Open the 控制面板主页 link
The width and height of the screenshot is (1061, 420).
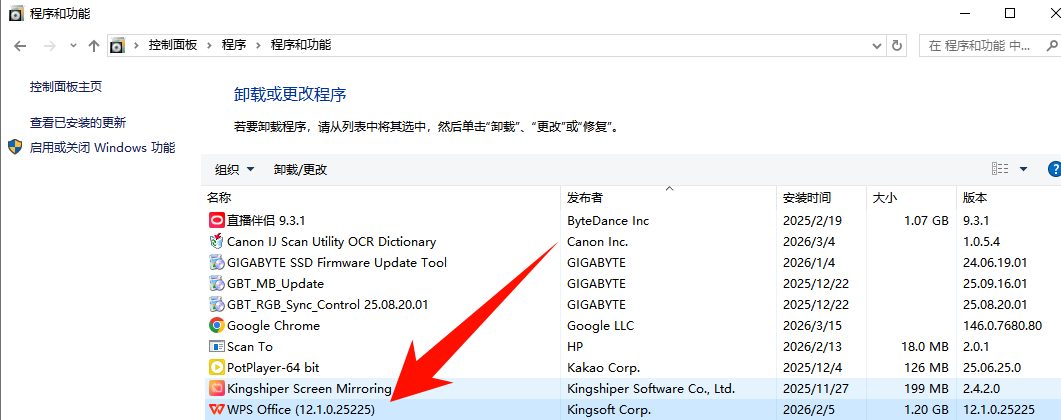(66, 87)
